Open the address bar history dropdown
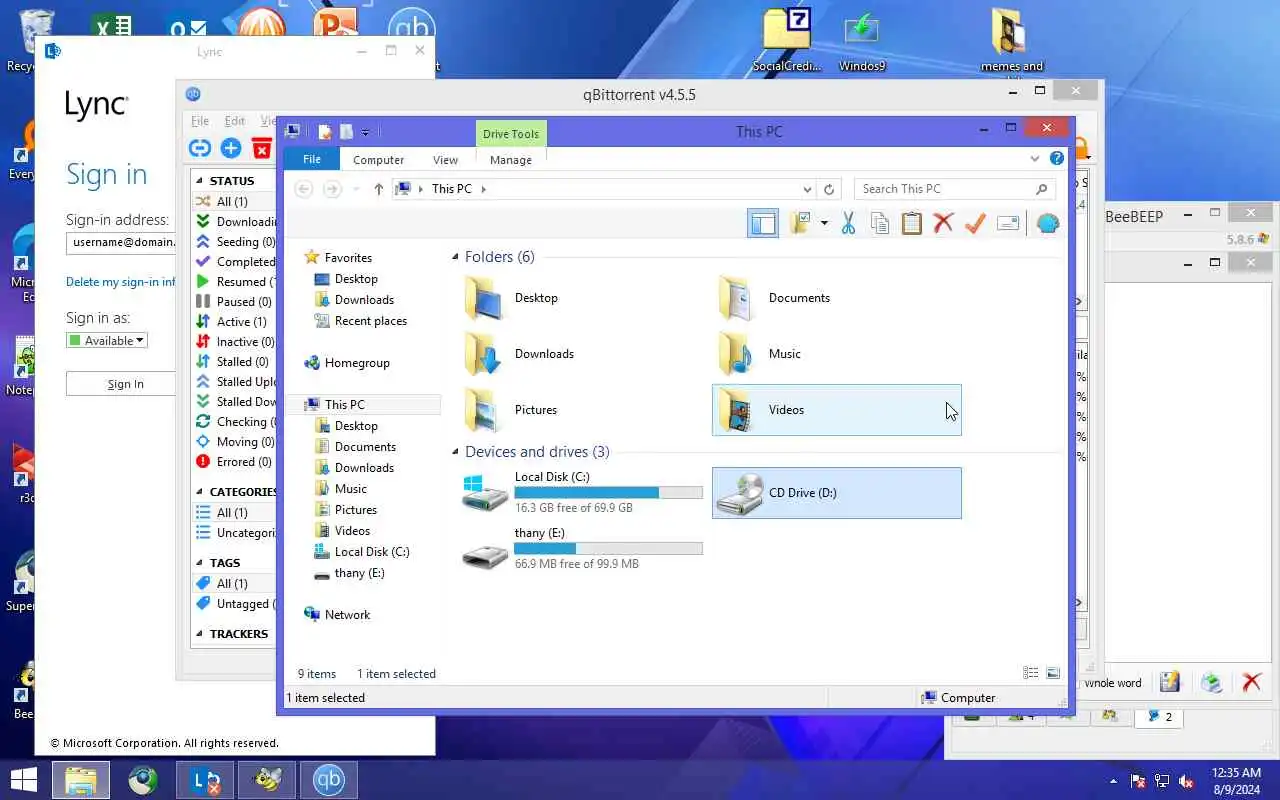This screenshot has width=1280, height=800. pyautogui.click(x=807, y=189)
